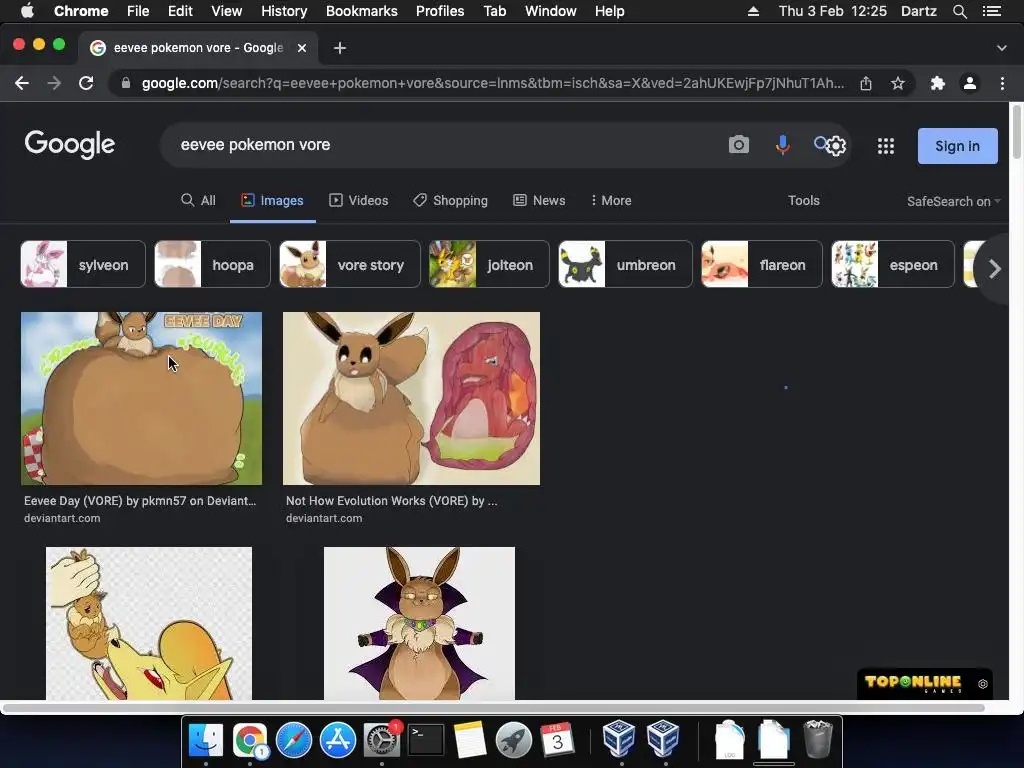Open the search Tools button

pos(803,200)
